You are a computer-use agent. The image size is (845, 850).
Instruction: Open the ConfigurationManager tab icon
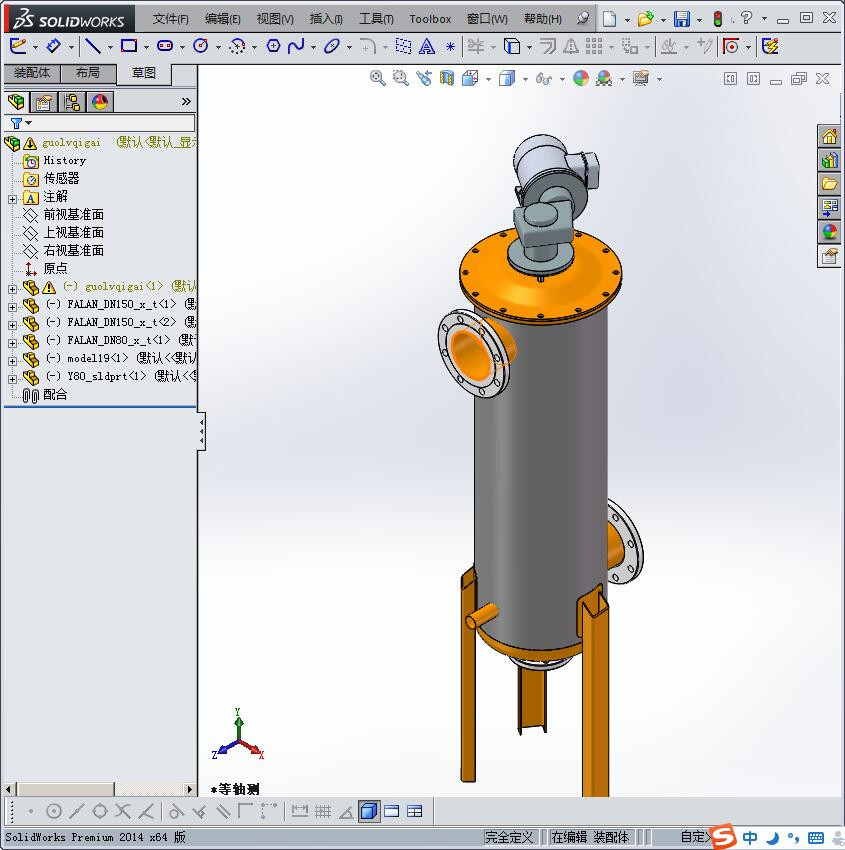(72, 101)
